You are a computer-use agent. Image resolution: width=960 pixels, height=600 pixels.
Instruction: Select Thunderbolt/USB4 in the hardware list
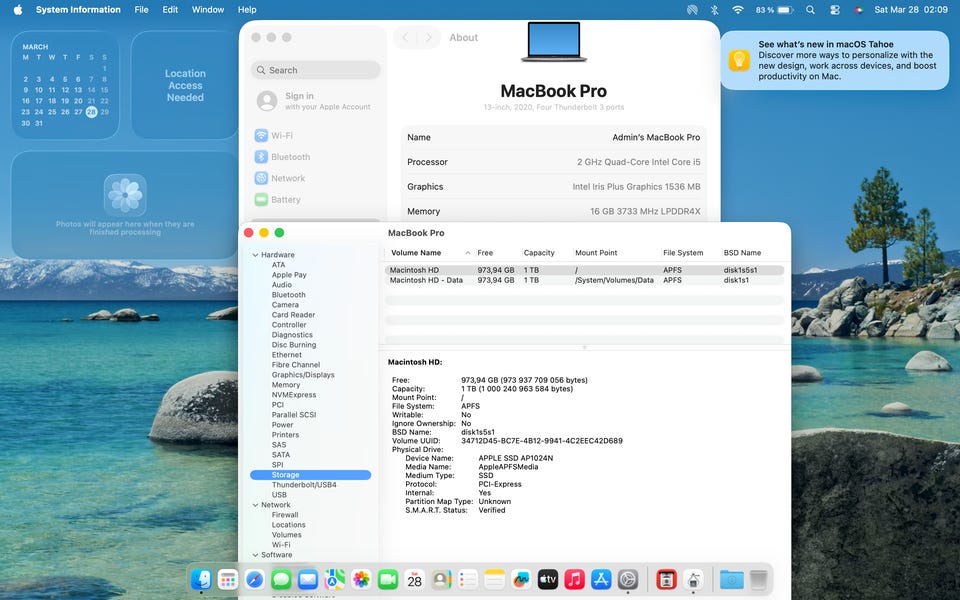tap(304, 485)
